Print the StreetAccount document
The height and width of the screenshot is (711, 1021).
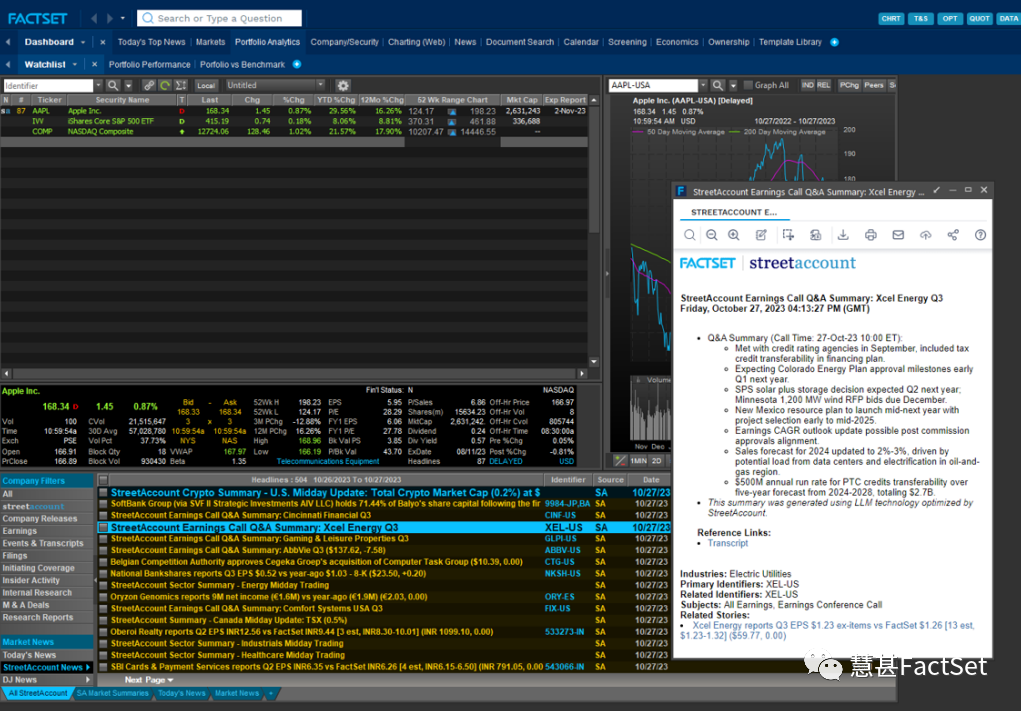[x=871, y=235]
